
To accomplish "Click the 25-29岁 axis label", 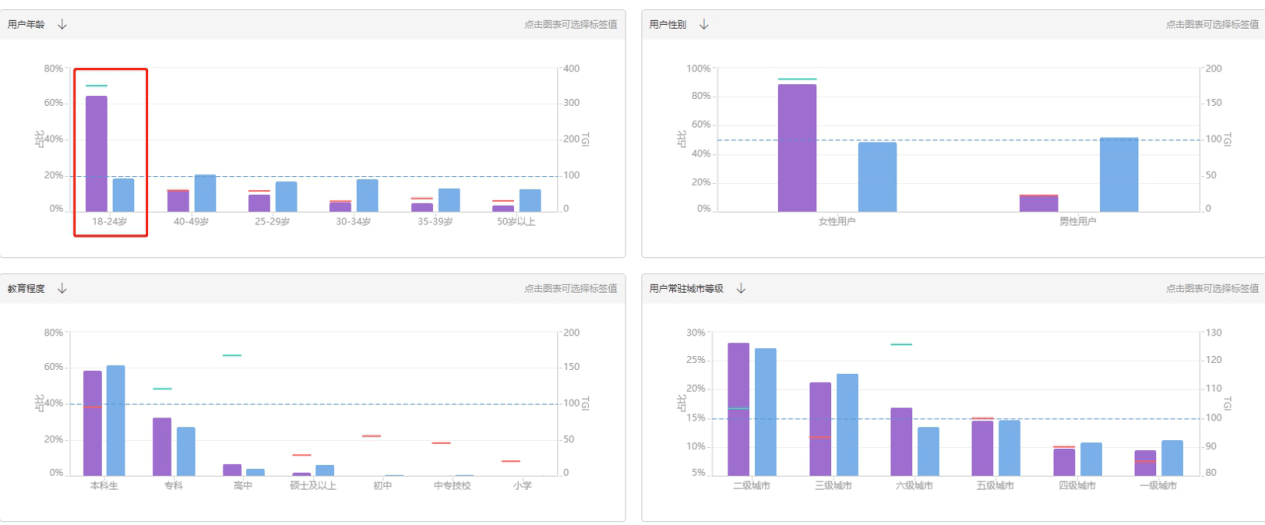I will pyautogui.click(x=272, y=222).
